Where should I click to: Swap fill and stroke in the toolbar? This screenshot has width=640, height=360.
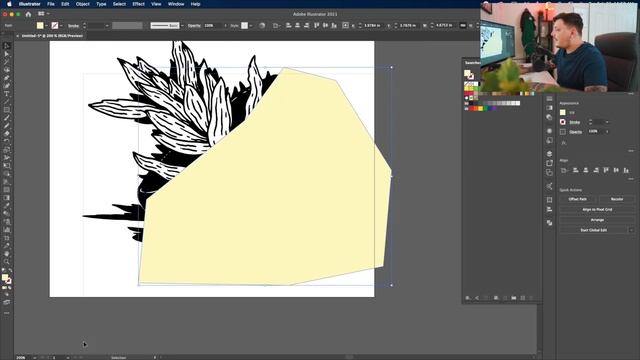point(10,270)
